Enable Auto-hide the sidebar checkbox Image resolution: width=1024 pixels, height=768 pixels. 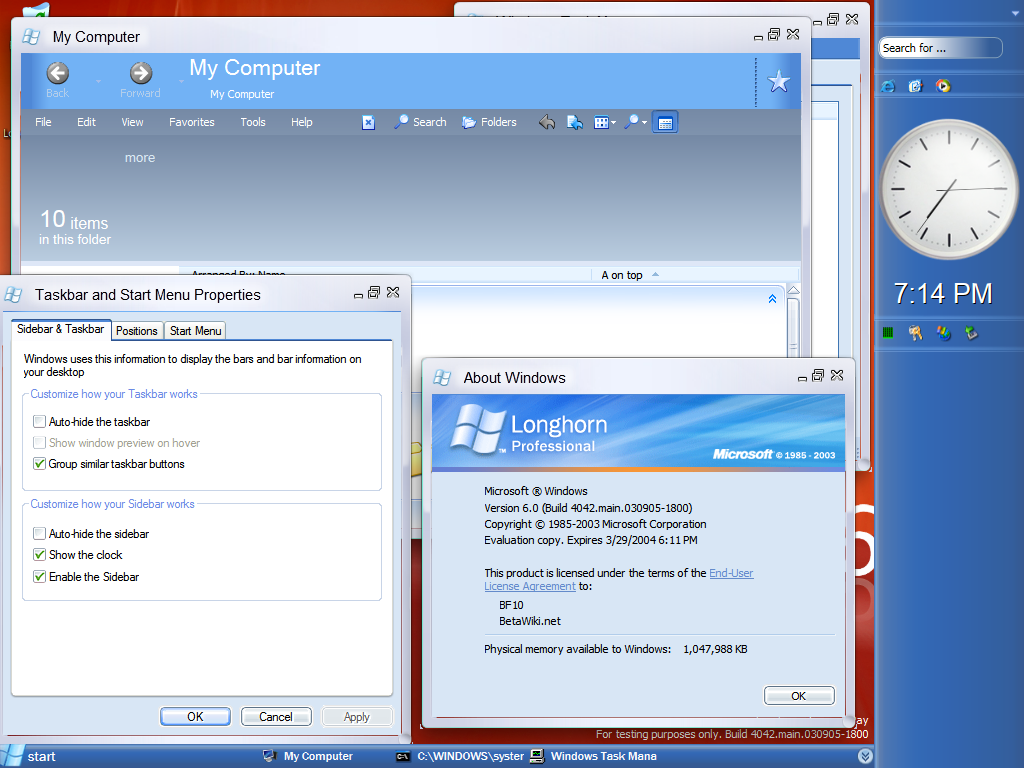point(39,534)
